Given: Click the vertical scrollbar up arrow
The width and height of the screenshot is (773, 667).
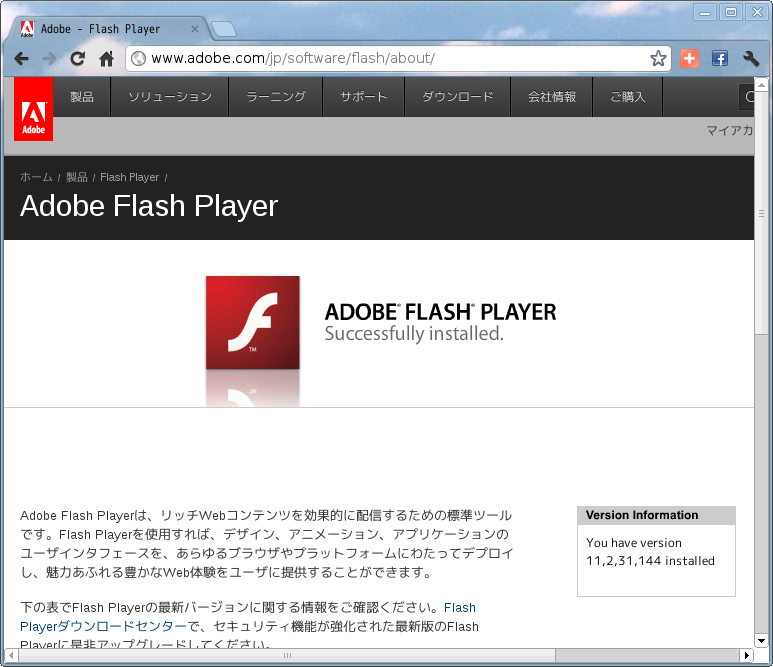Looking at the screenshot, I should 762,85.
